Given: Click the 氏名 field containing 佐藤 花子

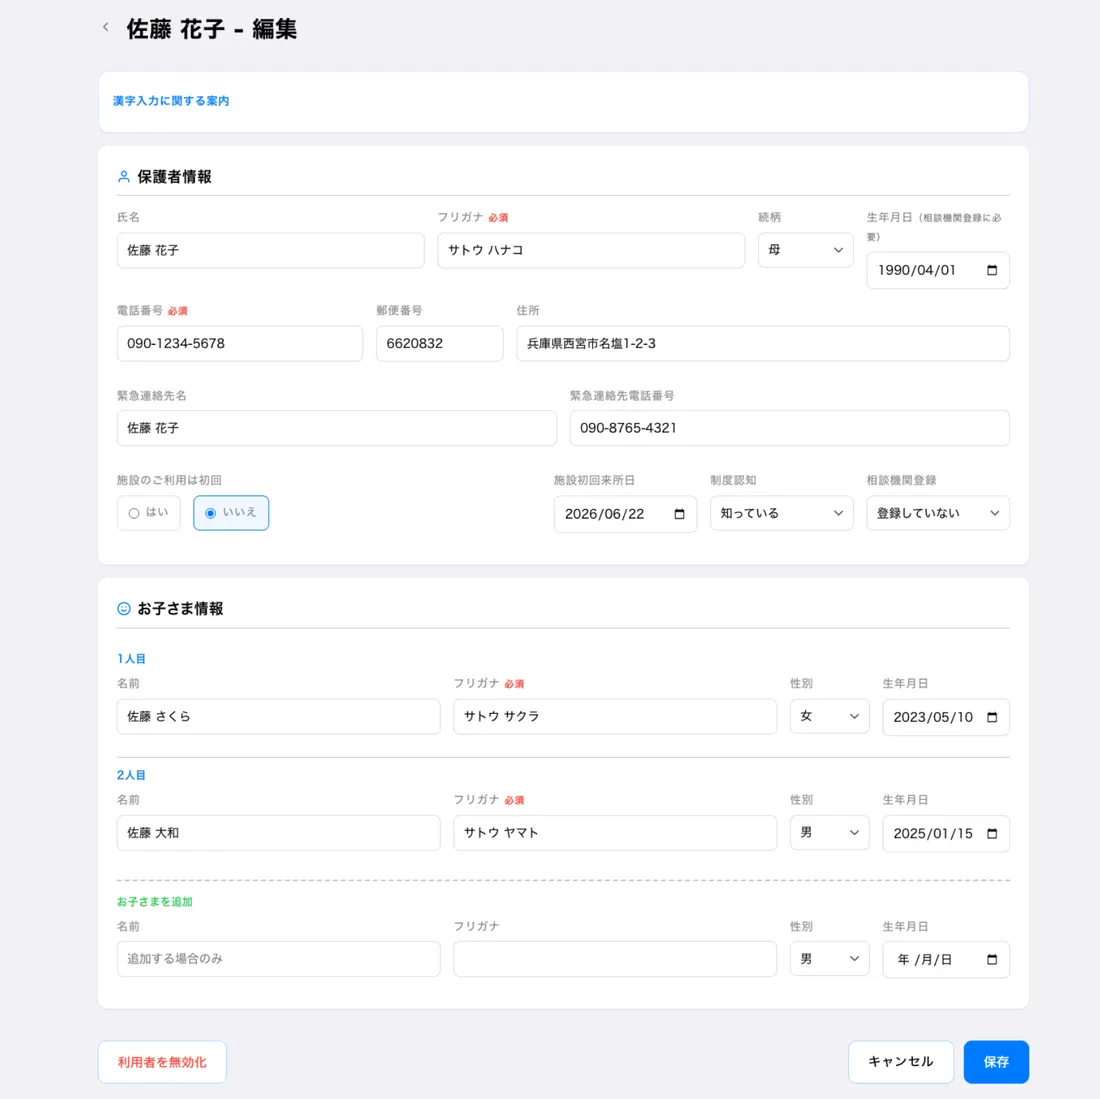Looking at the screenshot, I should pos(271,250).
